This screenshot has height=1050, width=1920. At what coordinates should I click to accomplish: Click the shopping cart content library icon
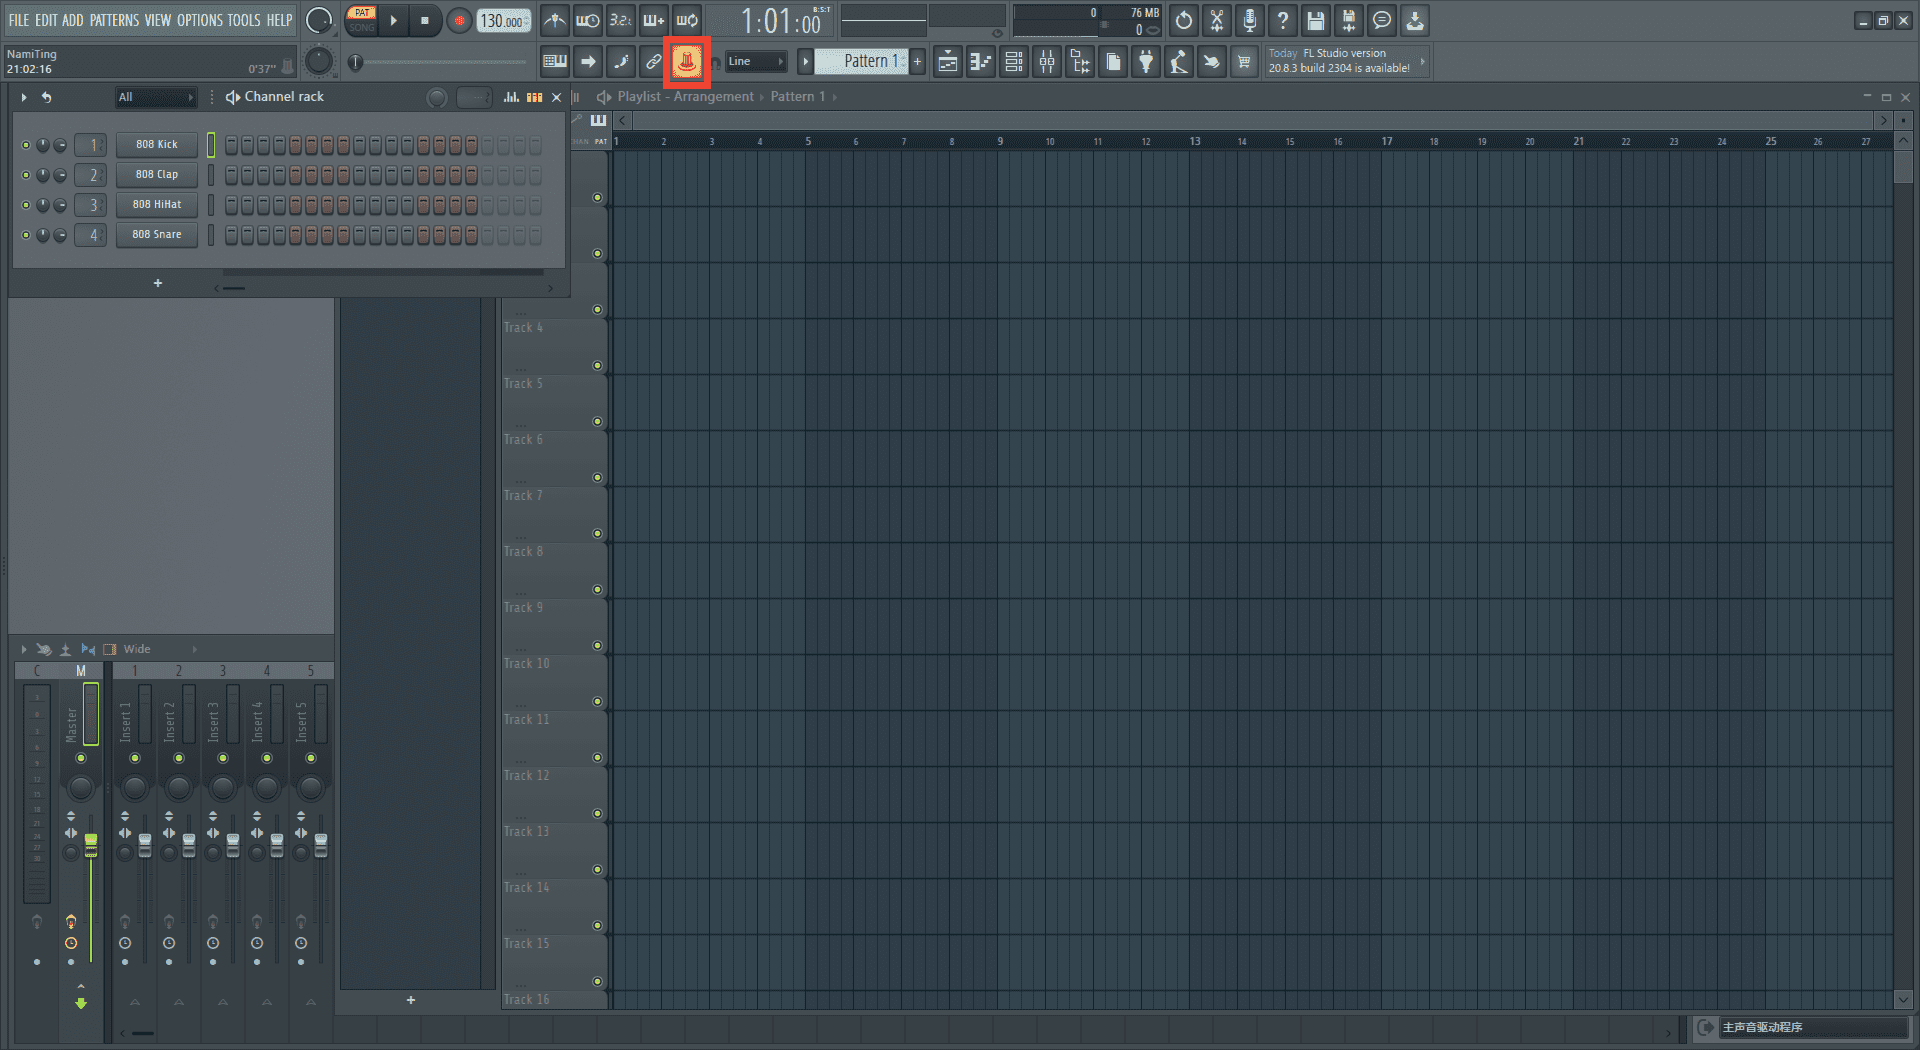[x=1244, y=62]
